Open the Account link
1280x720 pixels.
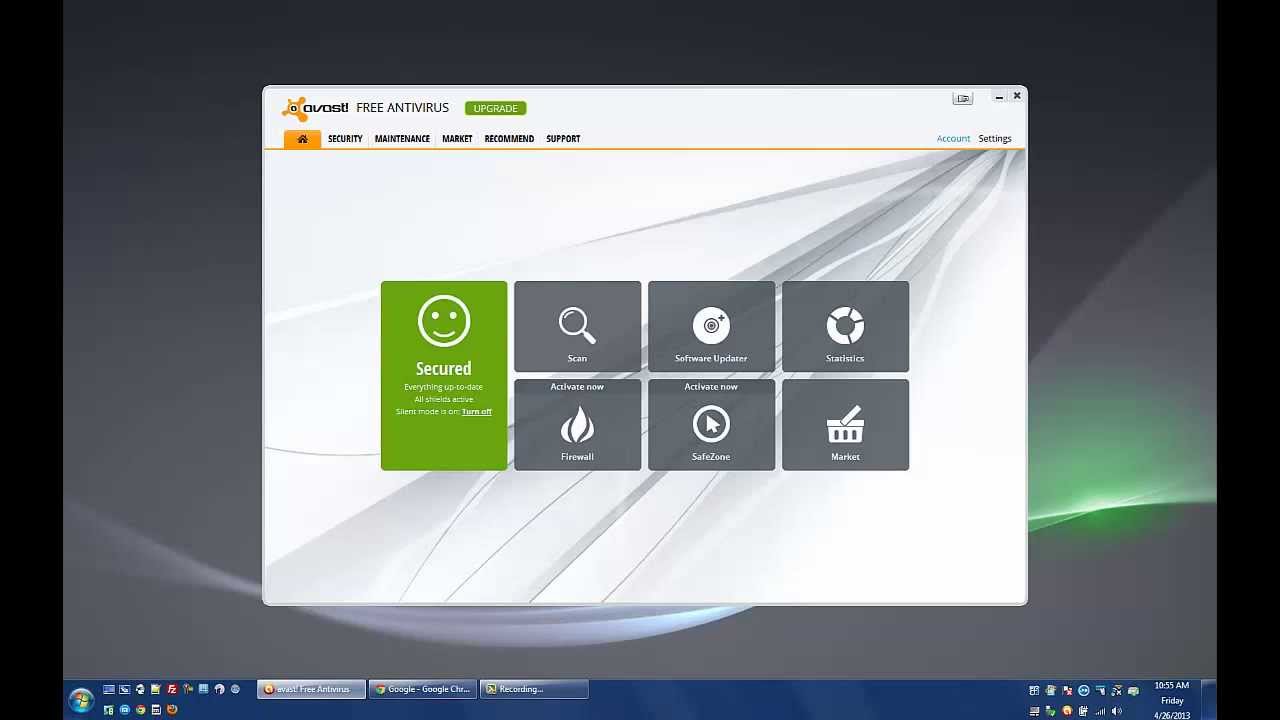tap(953, 139)
